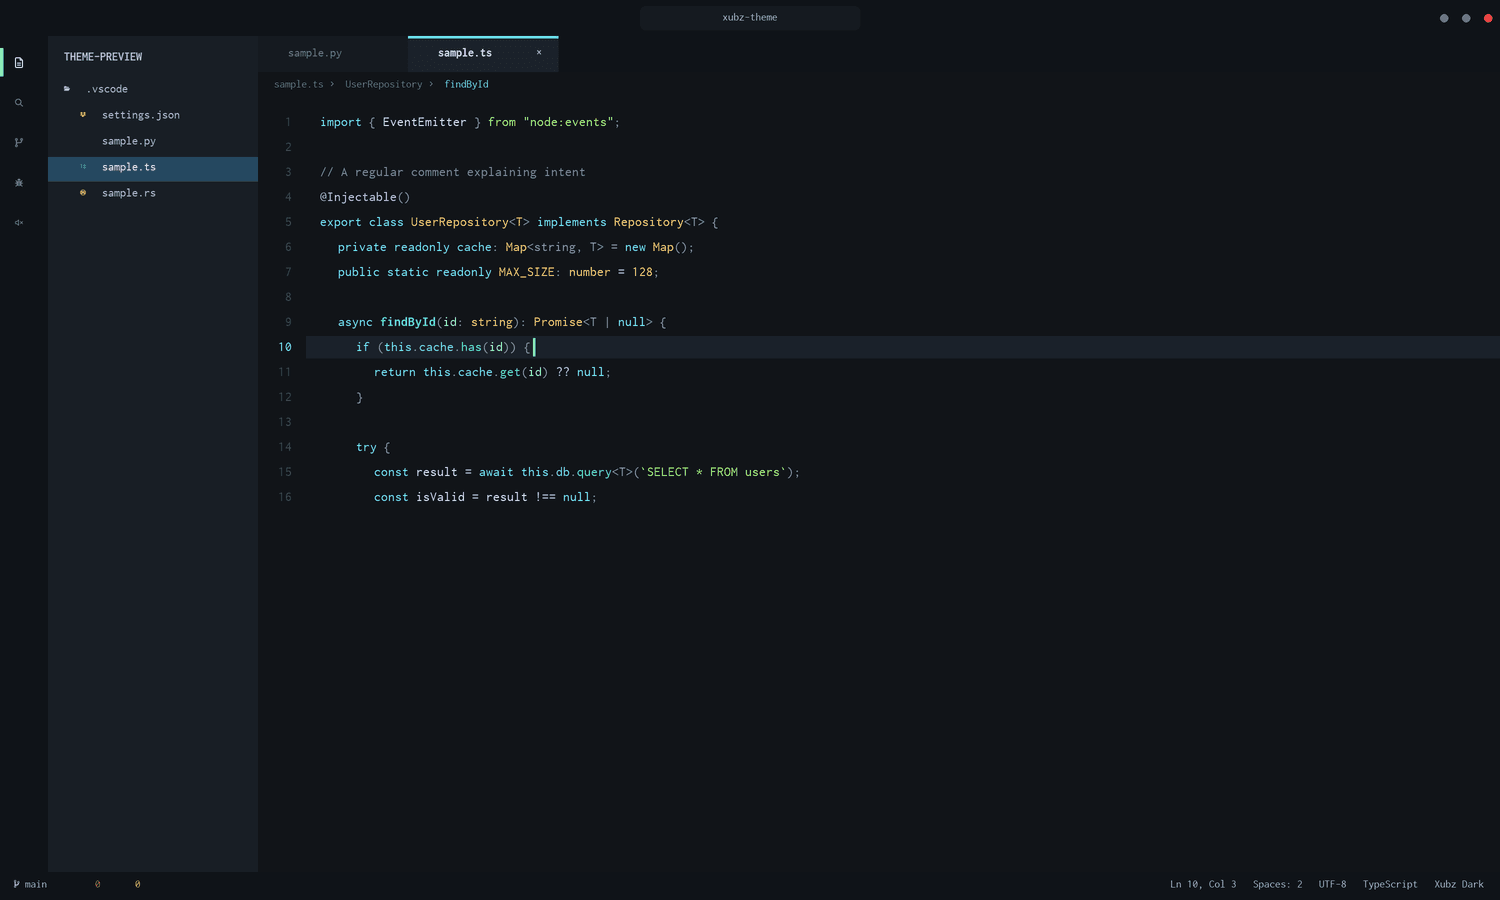Open sample.py from the file tree
The height and width of the screenshot is (900, 1500).
pyautogui.click(x=153, y=141)
